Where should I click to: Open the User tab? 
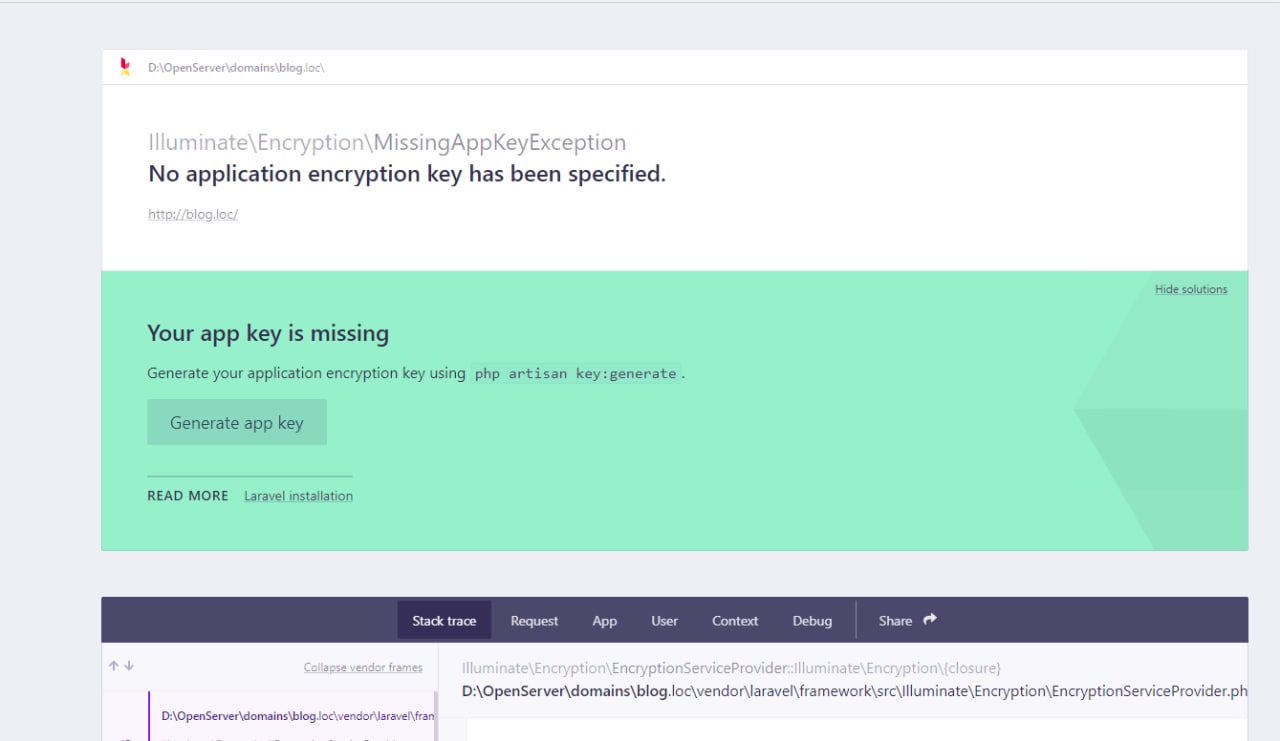pyautogui.click(x=664, y=621)
